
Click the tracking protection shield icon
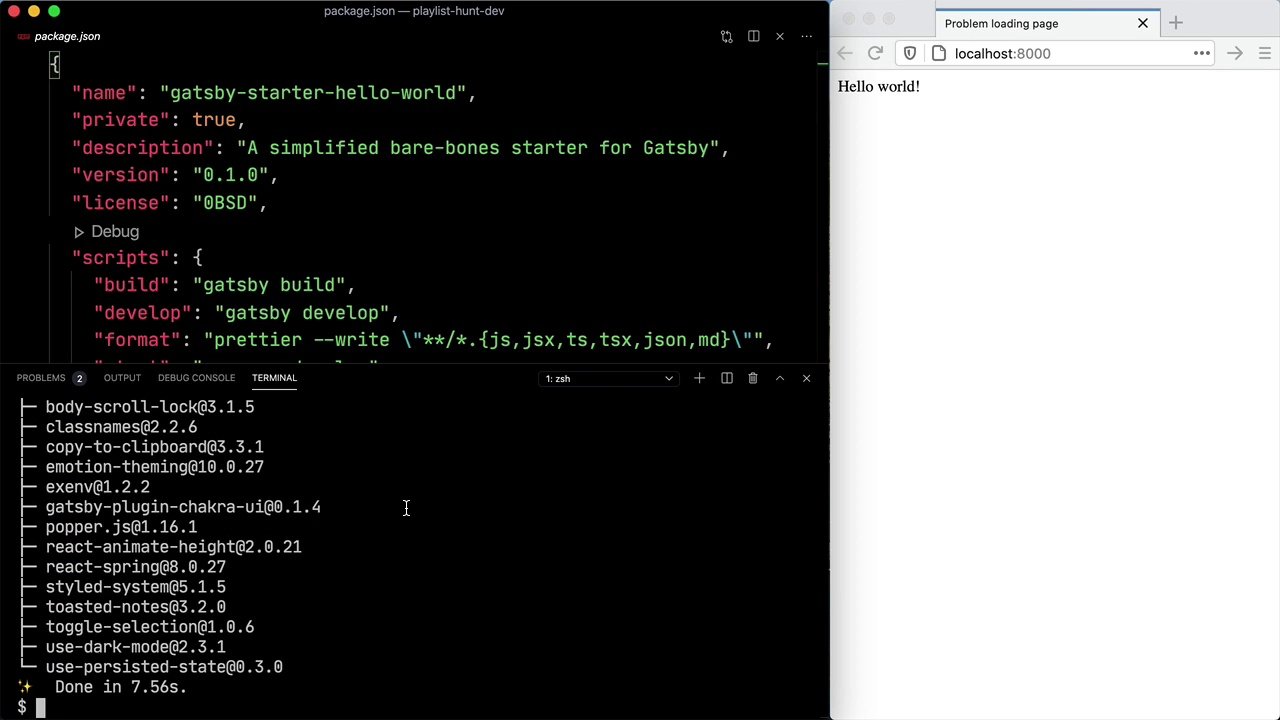pos(909,53)
